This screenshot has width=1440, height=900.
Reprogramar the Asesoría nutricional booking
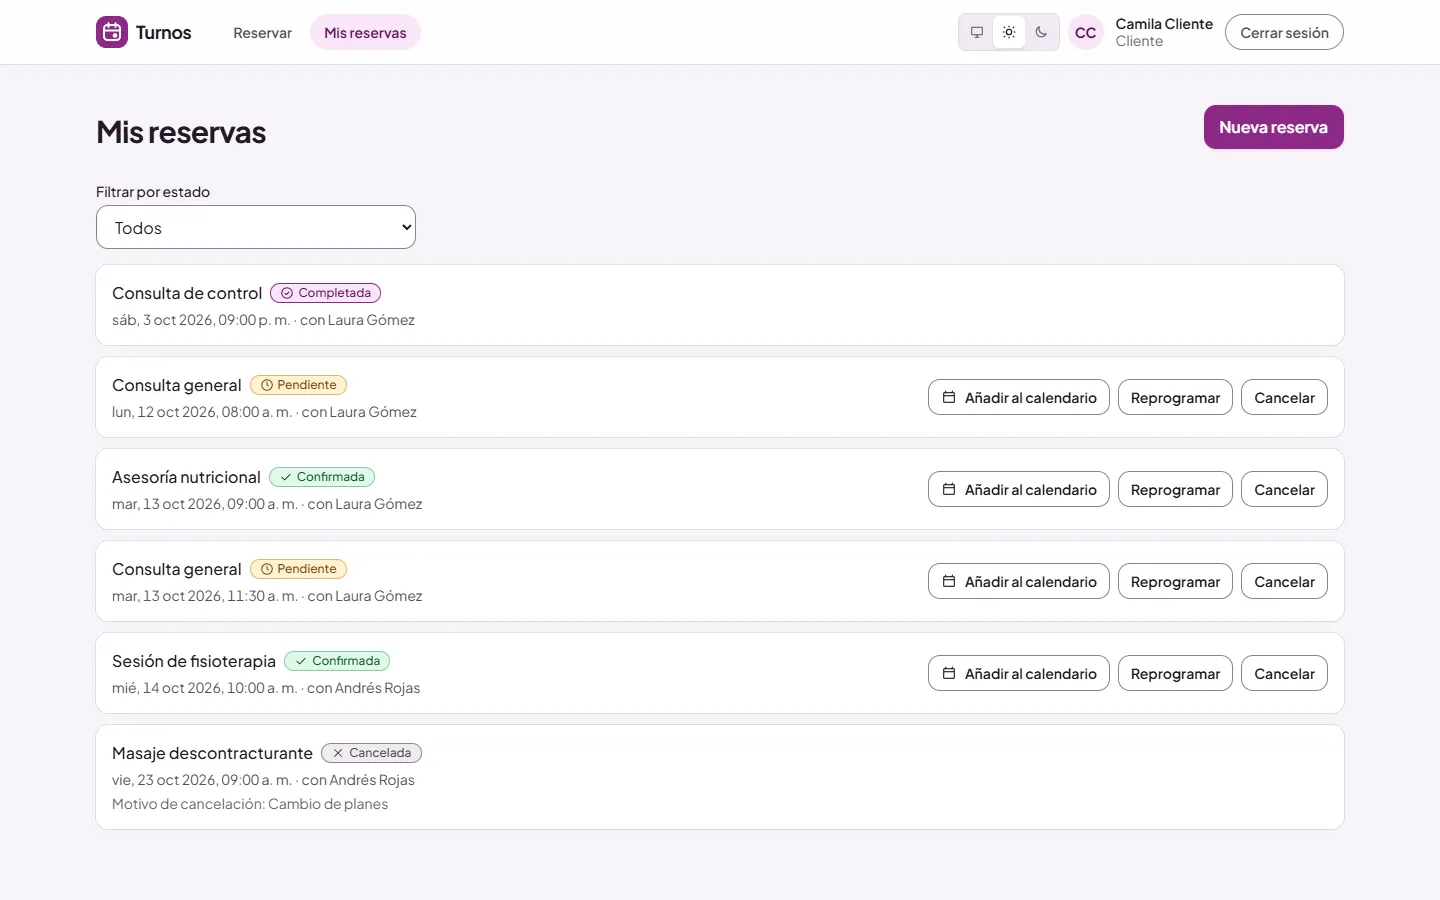click(1175, 489)
